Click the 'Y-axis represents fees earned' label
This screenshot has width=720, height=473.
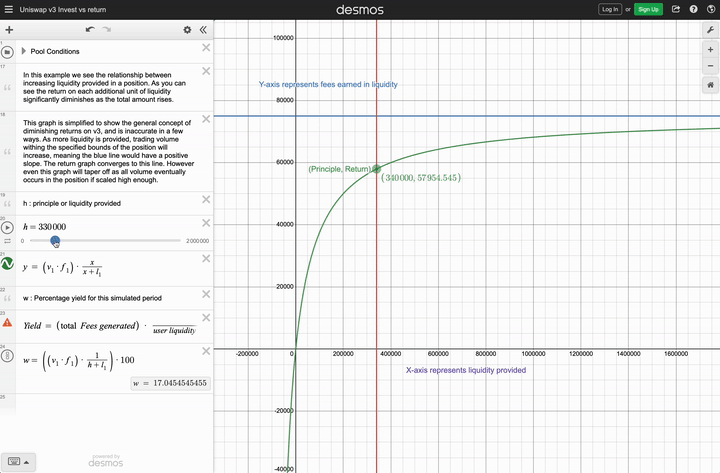[x=328, y=84]
